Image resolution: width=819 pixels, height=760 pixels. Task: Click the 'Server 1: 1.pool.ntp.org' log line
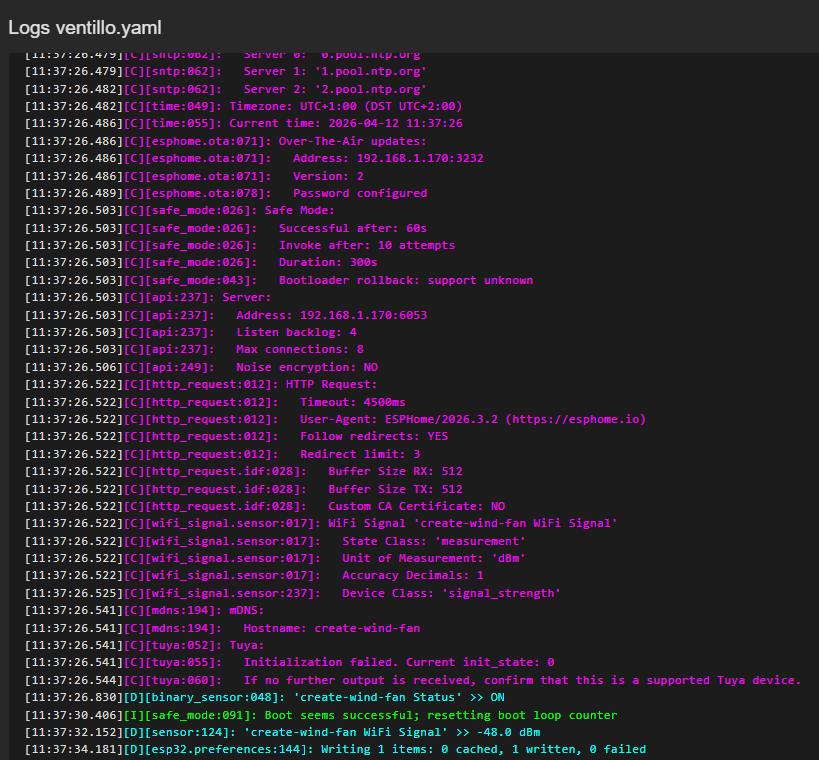[335, 72]
